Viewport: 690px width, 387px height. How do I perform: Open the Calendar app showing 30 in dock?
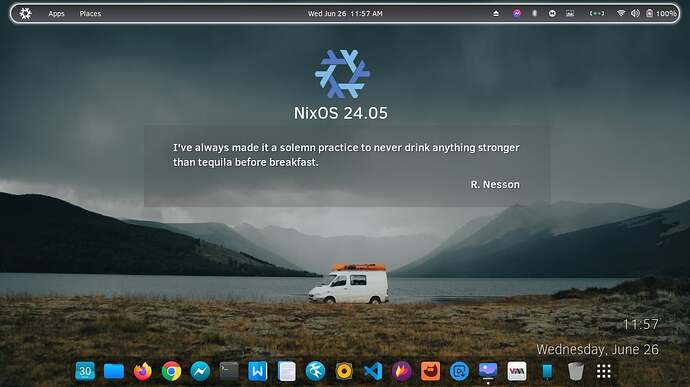[x=85, y=371]
